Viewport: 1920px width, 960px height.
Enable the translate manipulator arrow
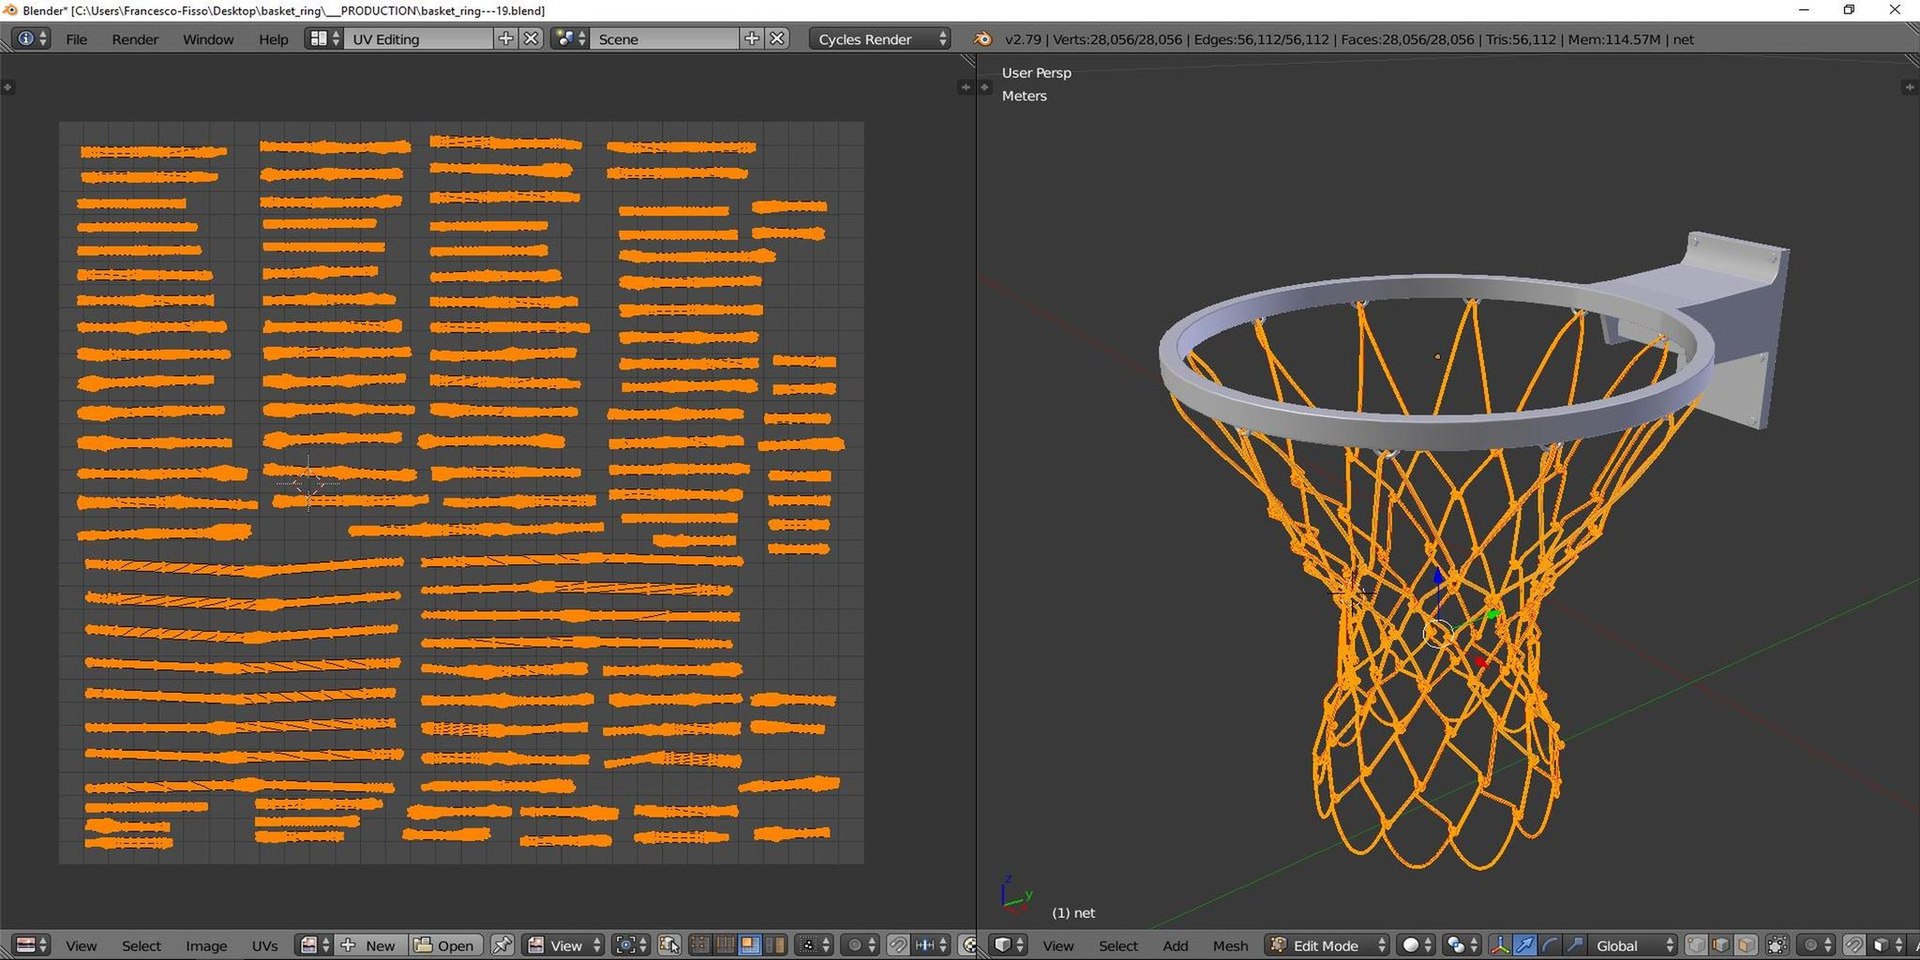[1524, 945]
